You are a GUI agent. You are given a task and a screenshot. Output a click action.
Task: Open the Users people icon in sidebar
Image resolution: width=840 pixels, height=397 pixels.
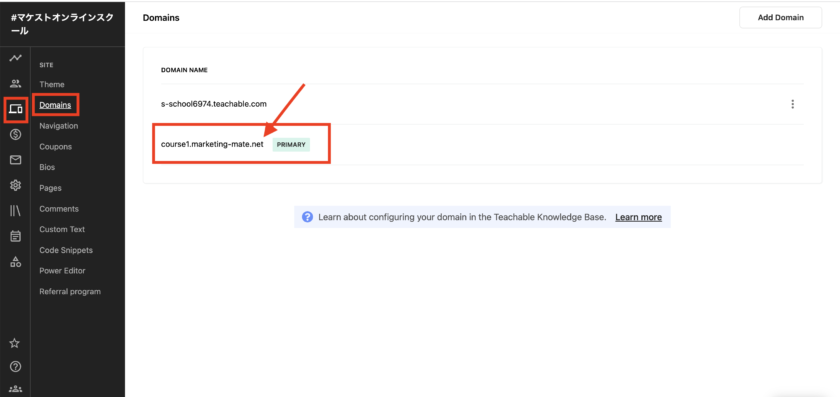[16, 83]
